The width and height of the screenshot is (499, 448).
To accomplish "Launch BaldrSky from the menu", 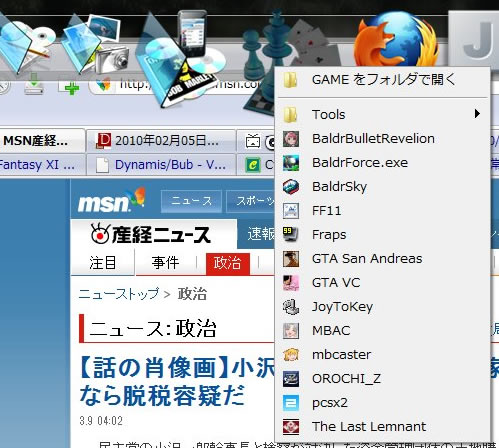I will 382,187.
